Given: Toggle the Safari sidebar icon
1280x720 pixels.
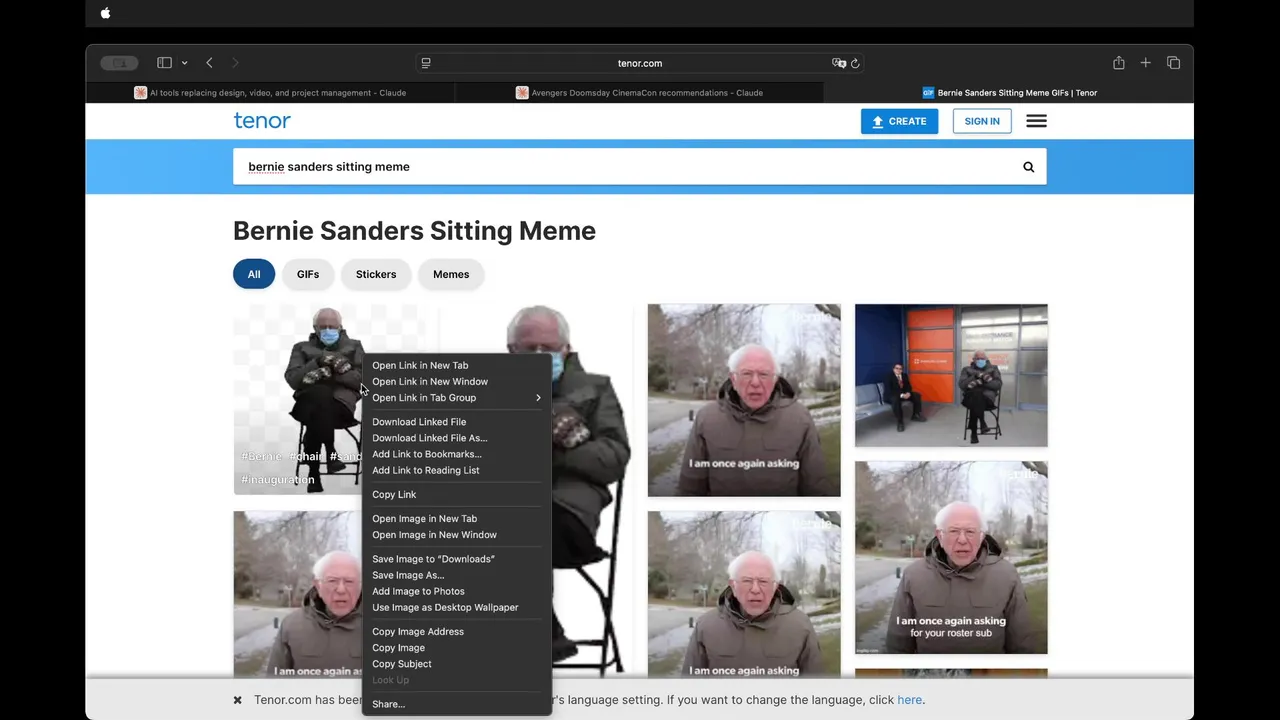Looking at the screenshot, I should tap(164, 63).
